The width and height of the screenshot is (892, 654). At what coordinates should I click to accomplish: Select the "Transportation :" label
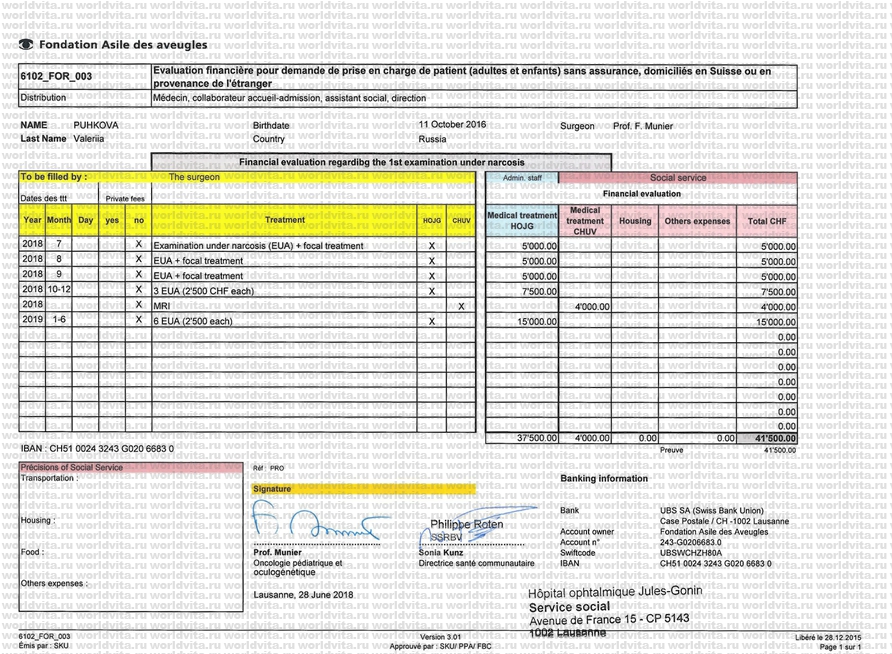pos(49,478)
